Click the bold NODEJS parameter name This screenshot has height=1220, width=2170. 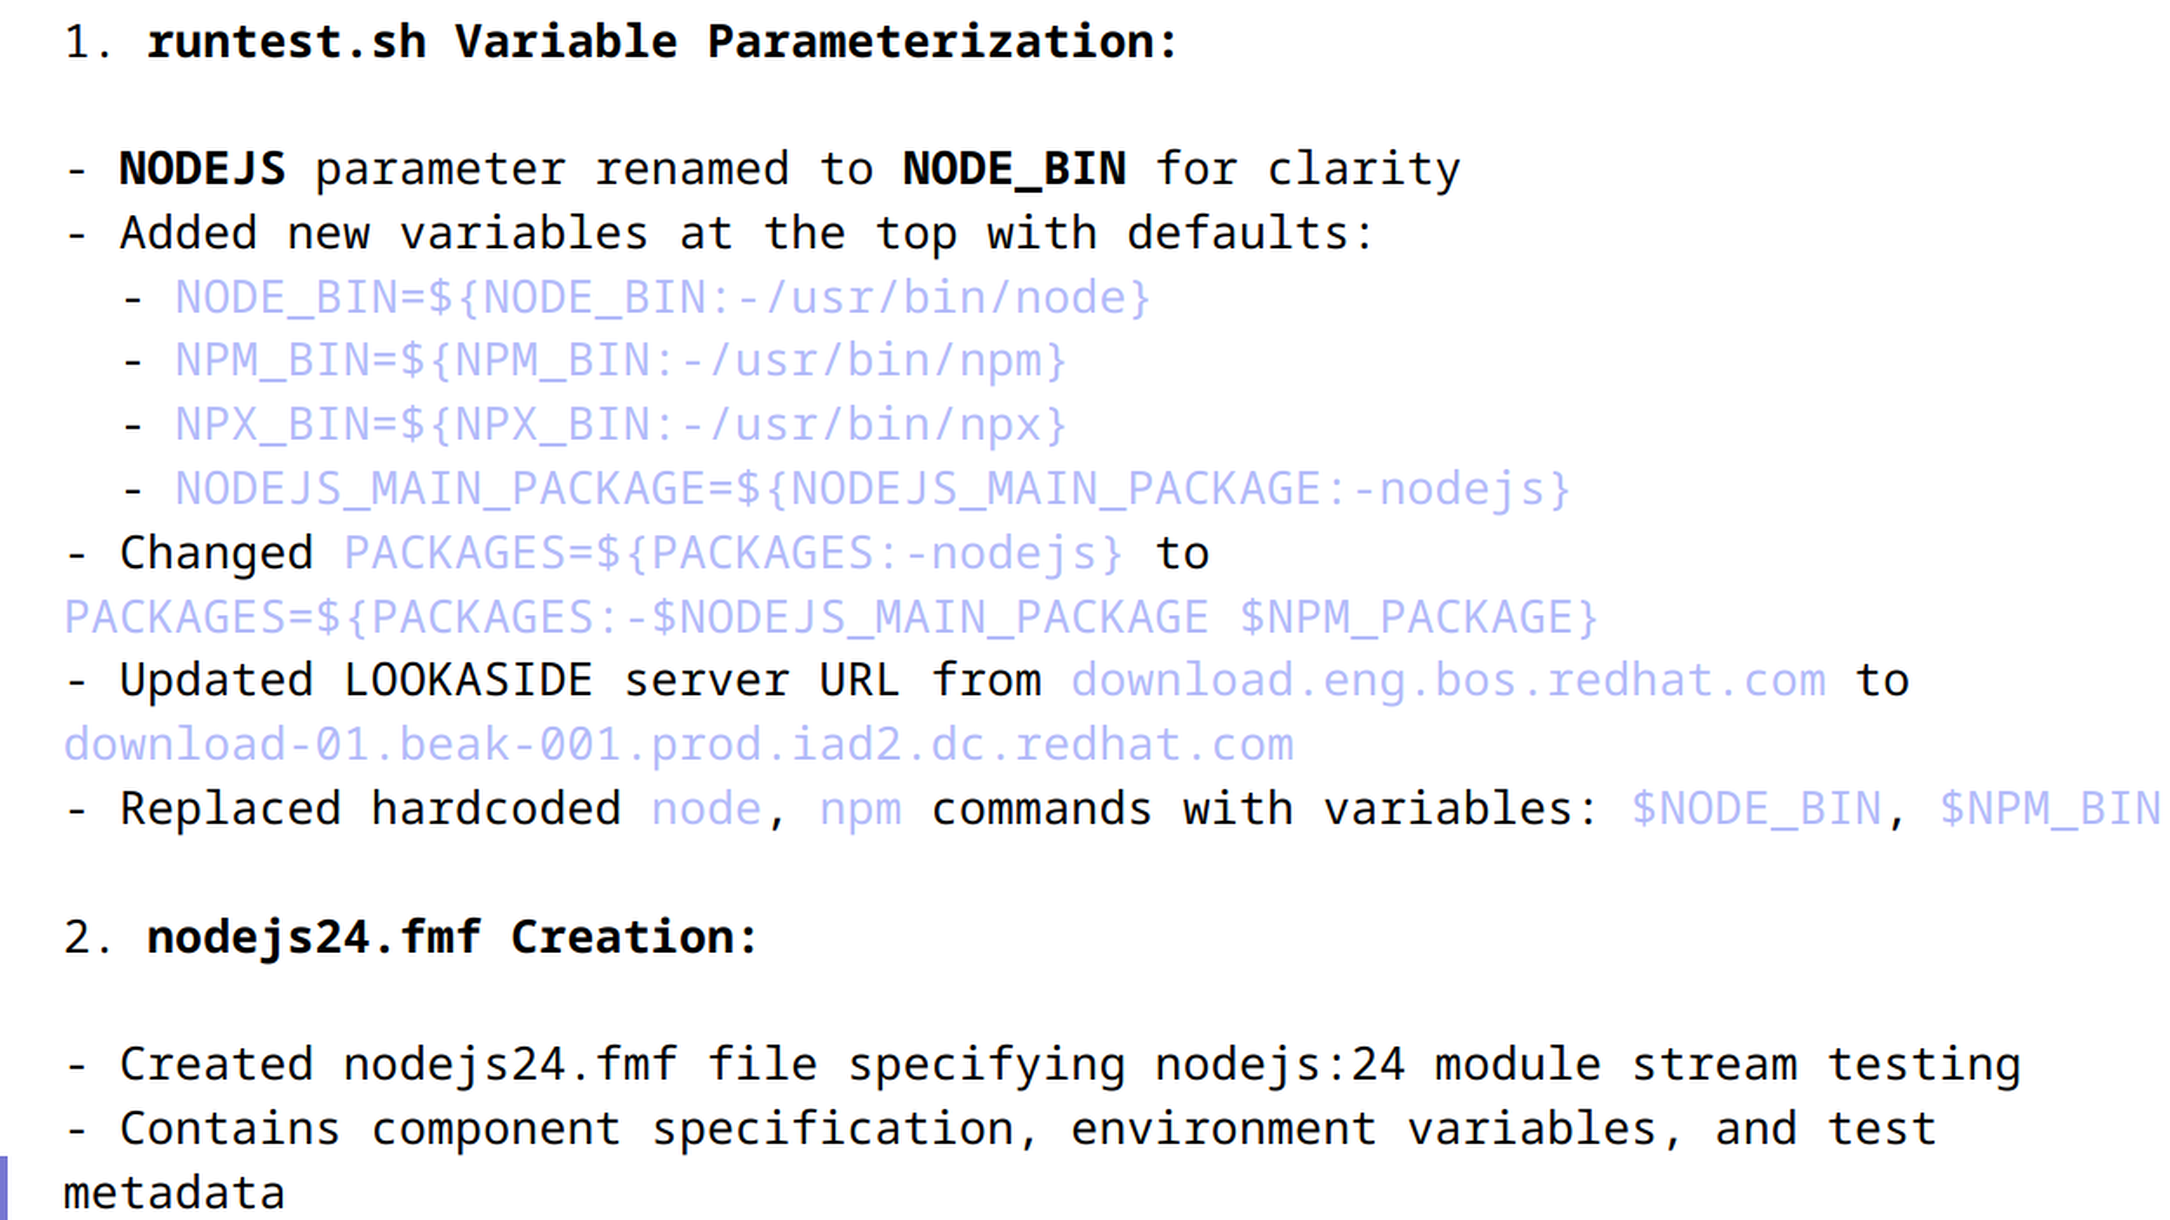click(202, 169)
